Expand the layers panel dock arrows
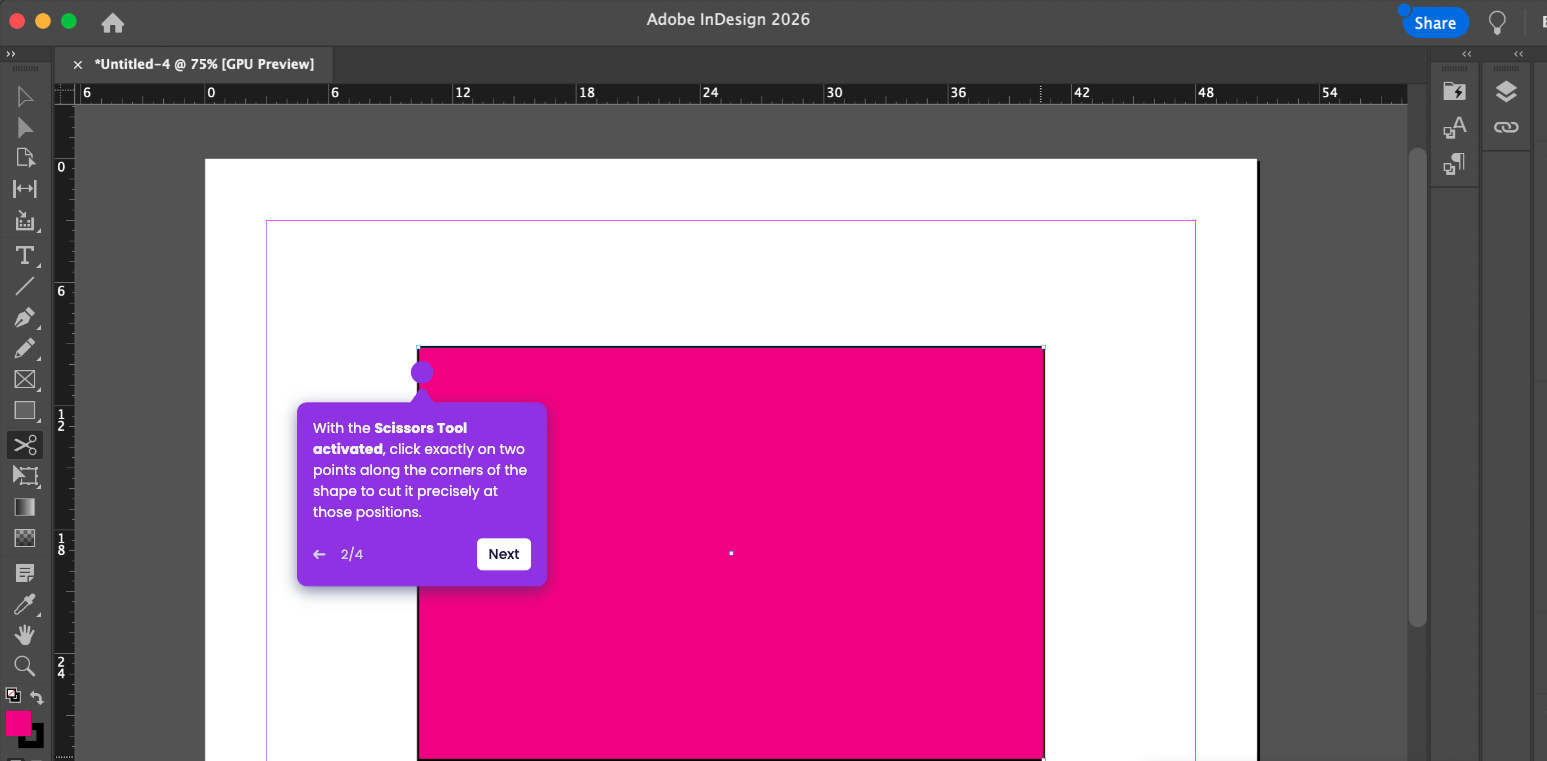This screenshot has width=1547, height=761. pos(1518,54)
